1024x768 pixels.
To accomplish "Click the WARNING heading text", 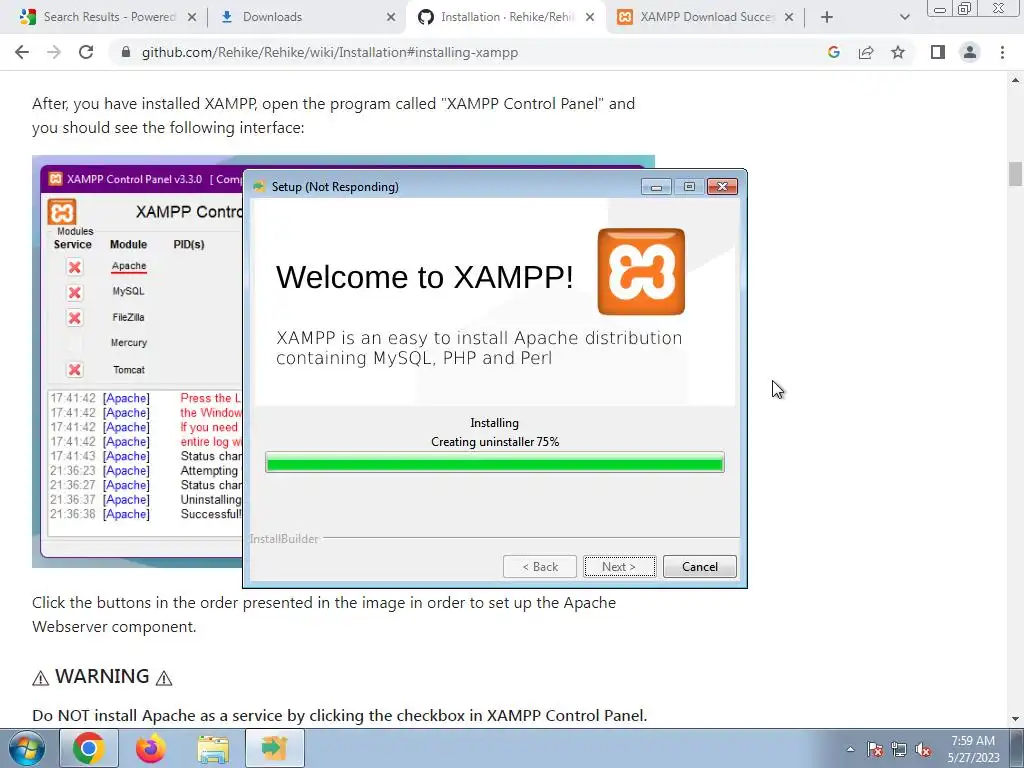I will [x=102, y=676].
